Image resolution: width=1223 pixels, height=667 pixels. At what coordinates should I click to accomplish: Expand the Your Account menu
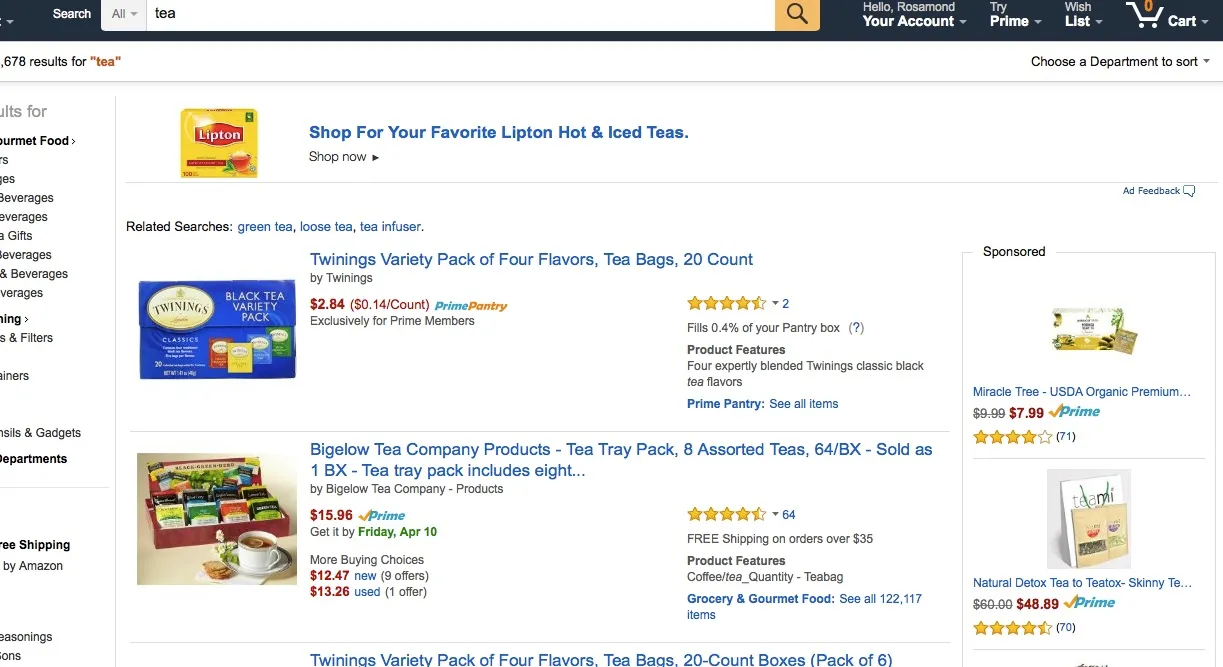click(914, 21)
